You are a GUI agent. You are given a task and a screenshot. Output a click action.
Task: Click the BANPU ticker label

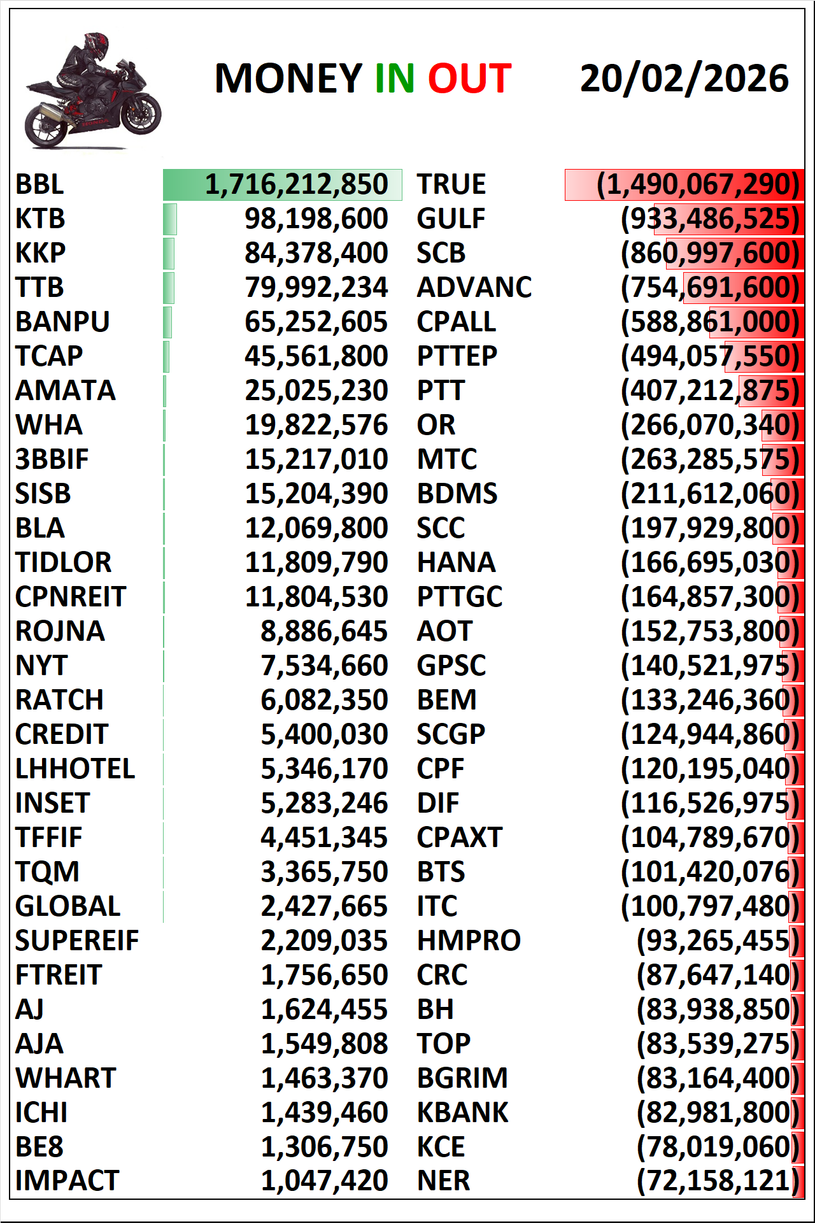(62, 322)
